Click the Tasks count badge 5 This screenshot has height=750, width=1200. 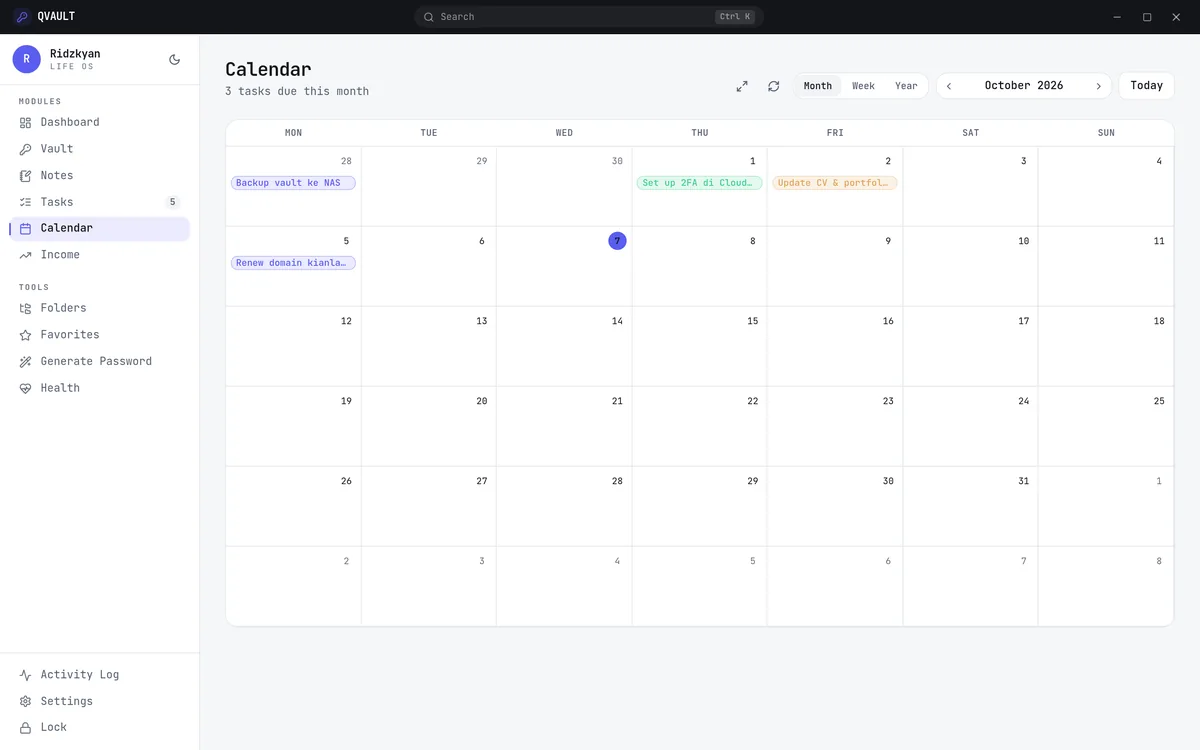coord(172,202)
